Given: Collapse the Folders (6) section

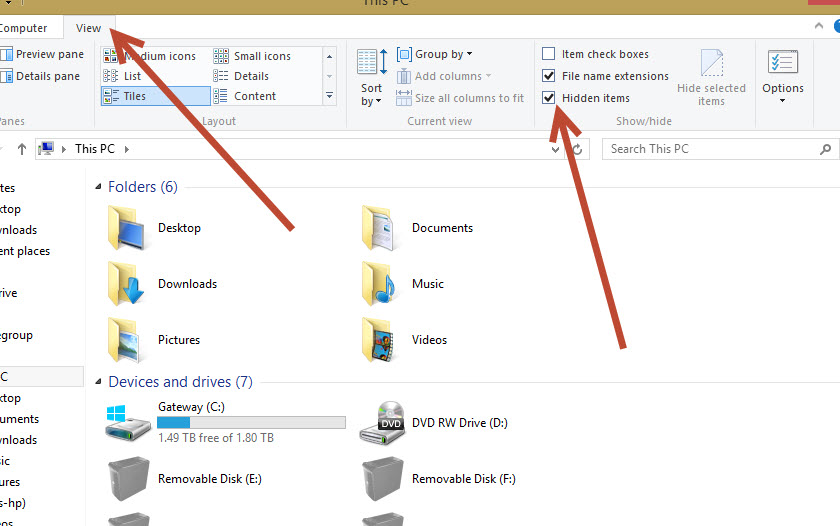Looking at the screenshot, I should (98, 187).
